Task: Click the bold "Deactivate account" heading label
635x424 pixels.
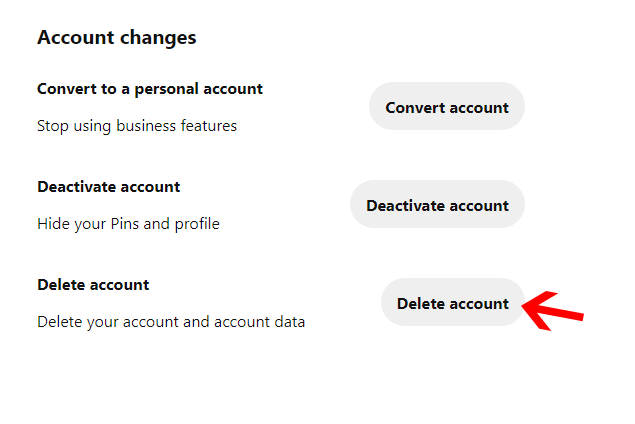Action: click(x=108, y=187)
